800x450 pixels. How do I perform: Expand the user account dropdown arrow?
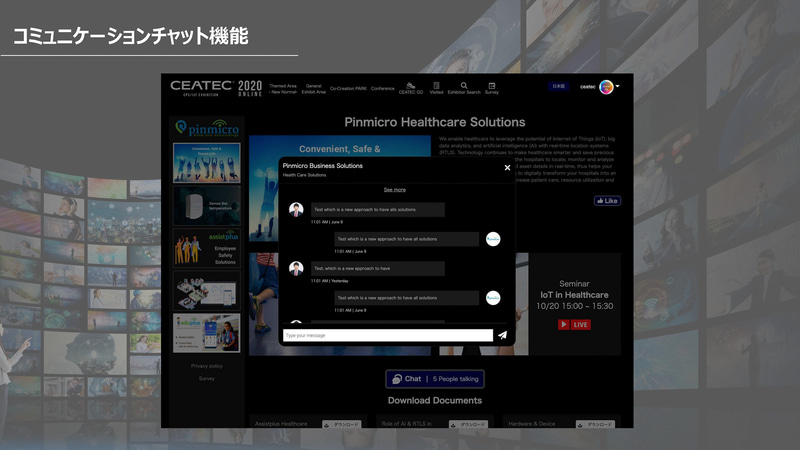pos(617,86)
